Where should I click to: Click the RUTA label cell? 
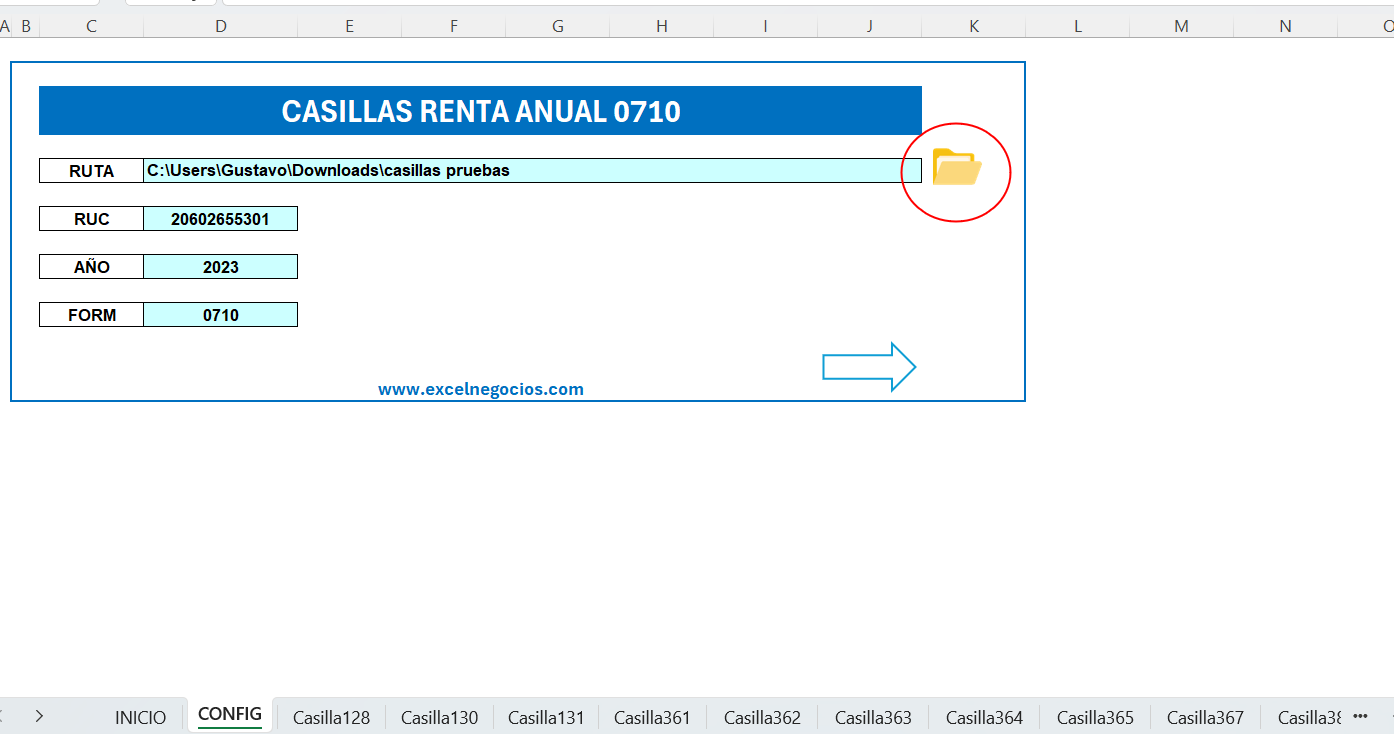pos(91,171)
